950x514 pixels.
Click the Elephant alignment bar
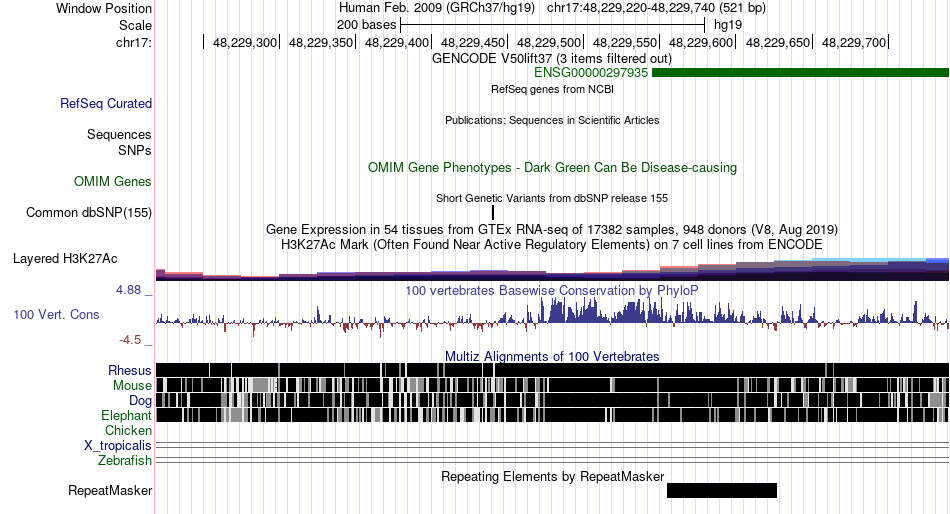[553, 415]
